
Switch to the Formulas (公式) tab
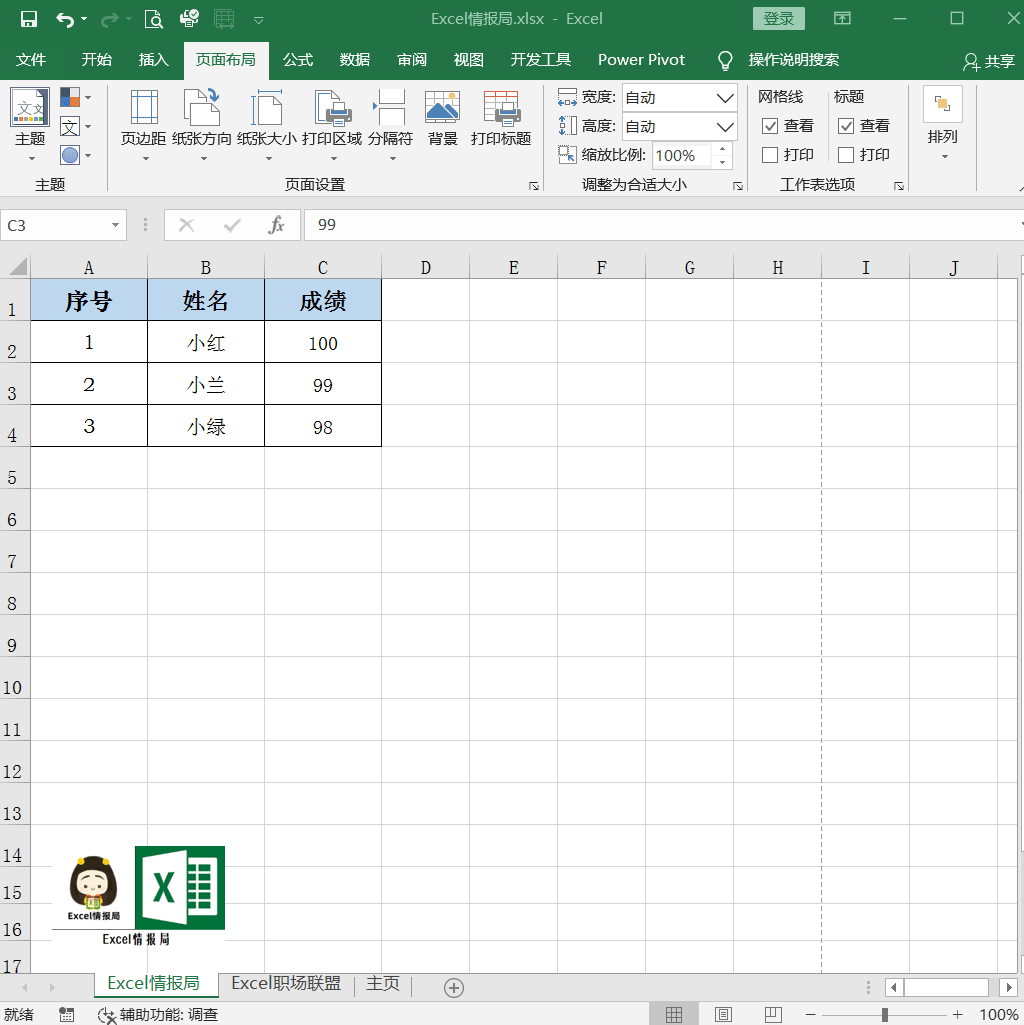tap(298, 60)
